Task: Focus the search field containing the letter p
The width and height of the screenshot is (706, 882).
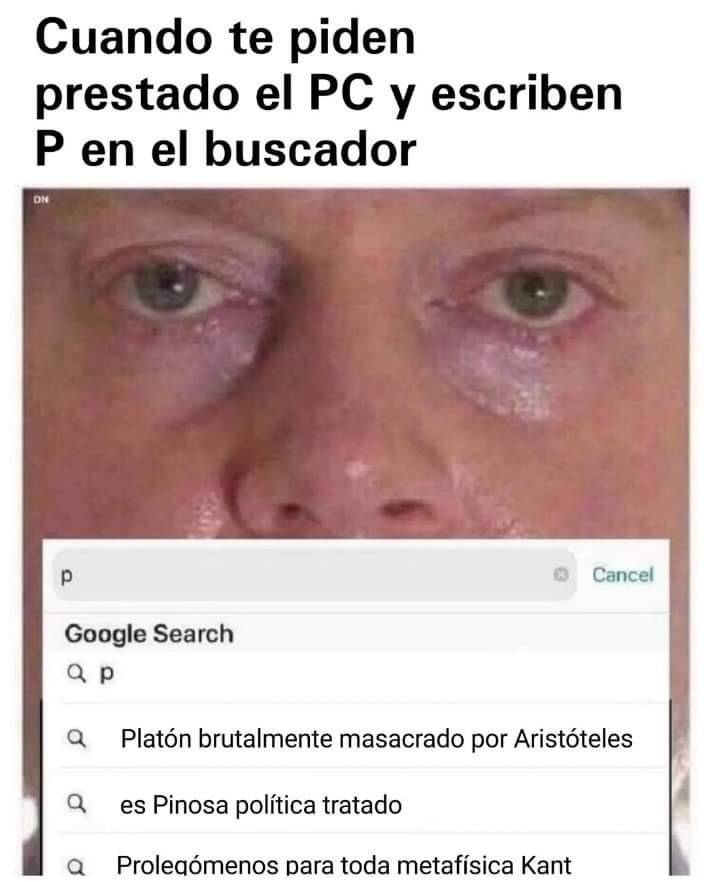Action: coord(315,575)
